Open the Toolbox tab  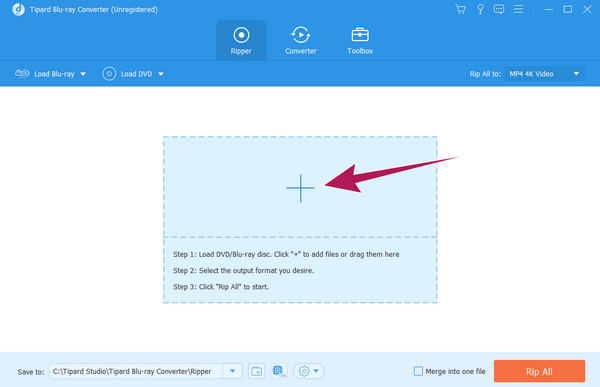360,40
